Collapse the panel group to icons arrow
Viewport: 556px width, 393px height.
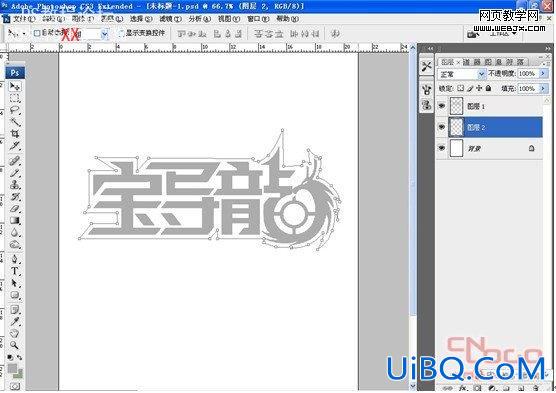tap(547, 49)
